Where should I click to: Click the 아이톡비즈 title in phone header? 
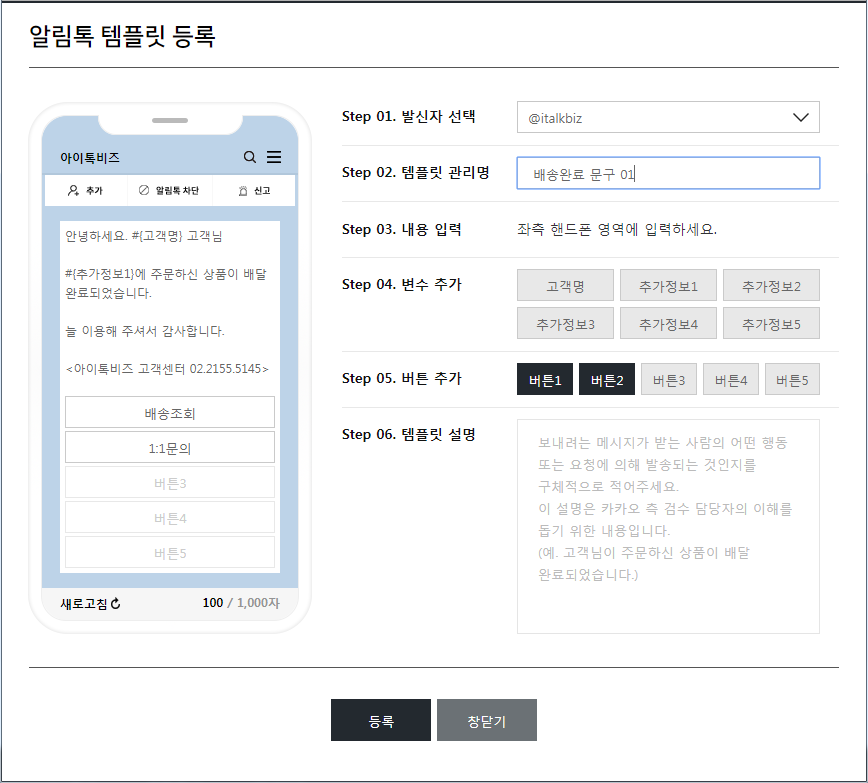tap(90, 158)
